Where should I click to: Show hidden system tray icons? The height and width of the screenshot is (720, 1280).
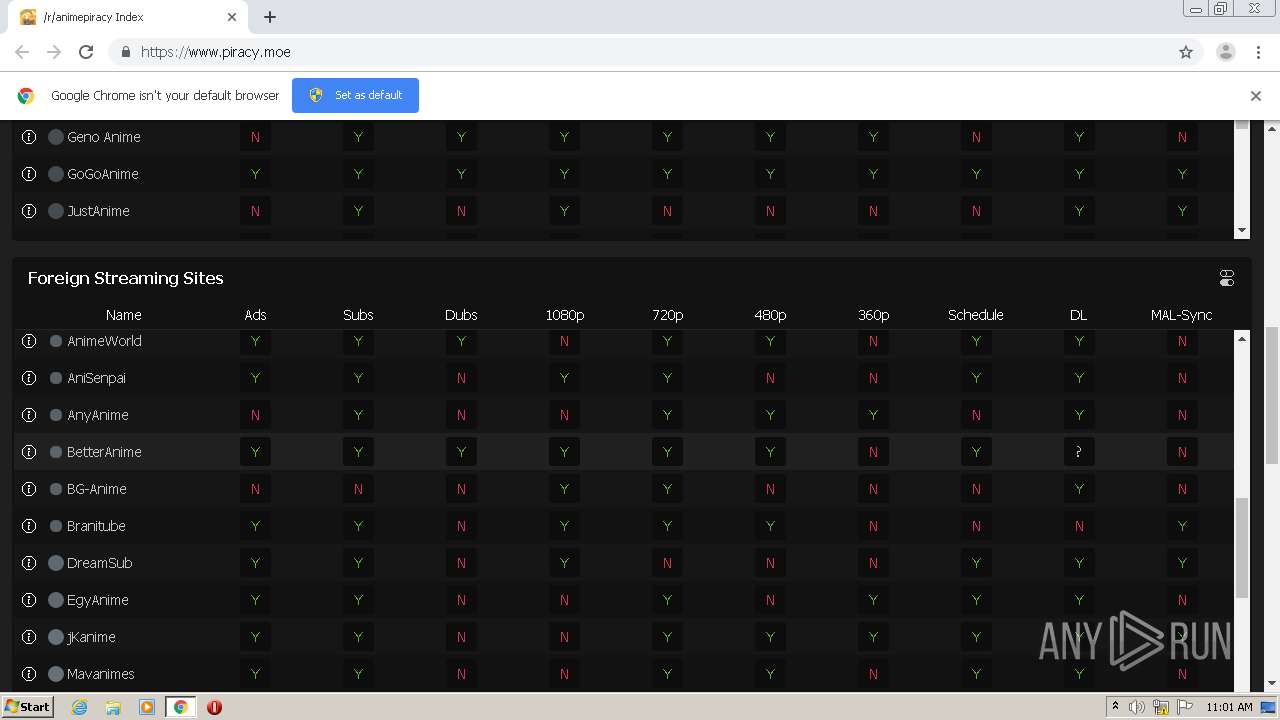(1115, 707)
